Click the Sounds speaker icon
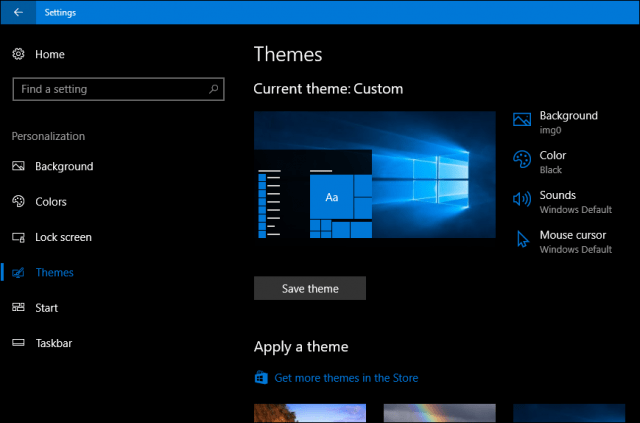This screenshot has height=423, width=640. point(522,199)
